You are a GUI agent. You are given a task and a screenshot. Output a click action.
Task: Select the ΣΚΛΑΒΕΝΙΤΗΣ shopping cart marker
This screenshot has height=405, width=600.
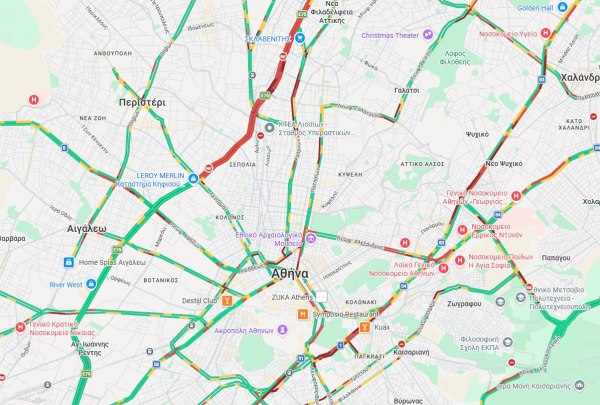pyautogui.click(x=300, y=38)
